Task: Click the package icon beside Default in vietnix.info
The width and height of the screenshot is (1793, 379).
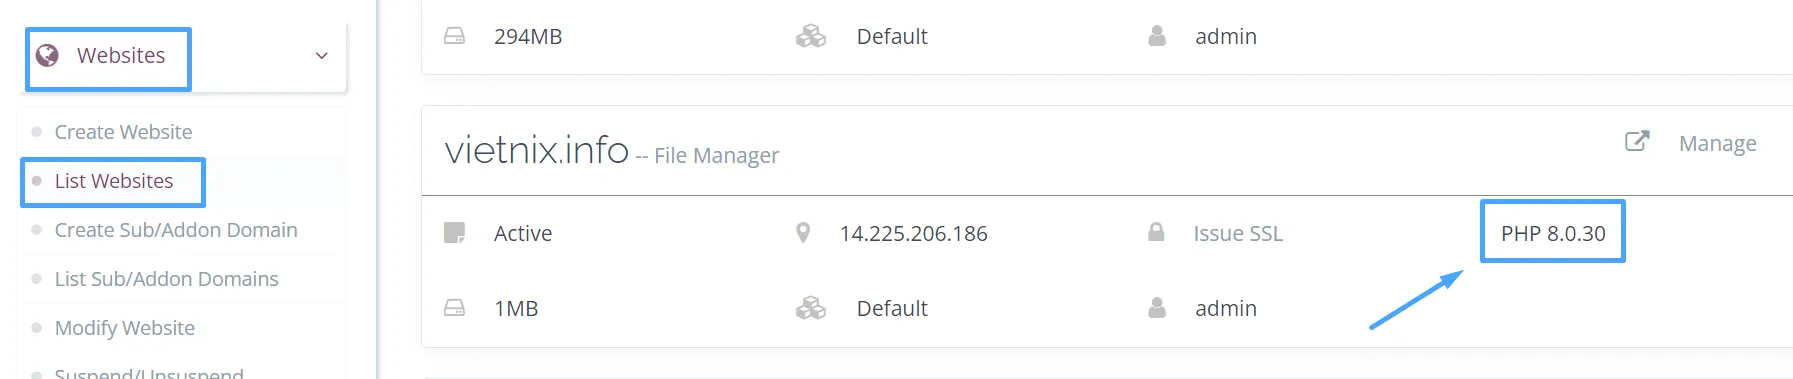Action: pos(811,308)
